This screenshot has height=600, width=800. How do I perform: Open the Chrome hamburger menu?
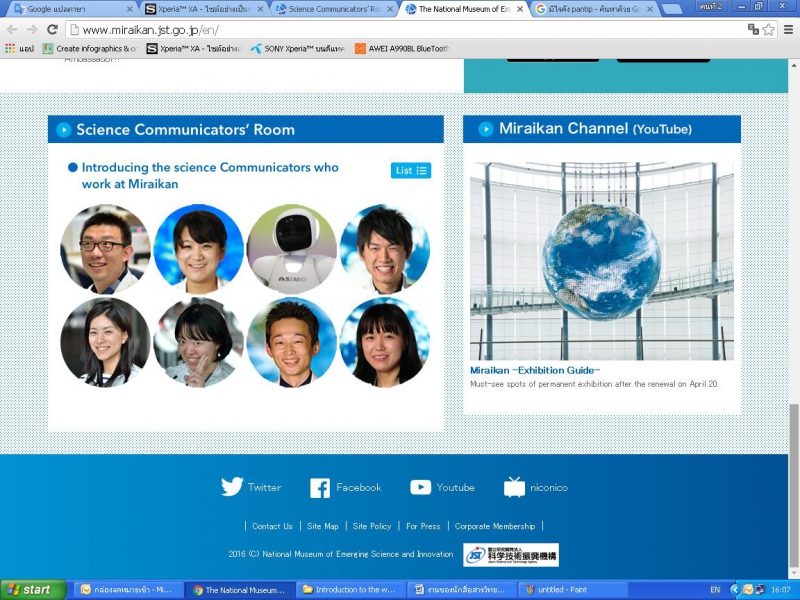pos(788,30)
